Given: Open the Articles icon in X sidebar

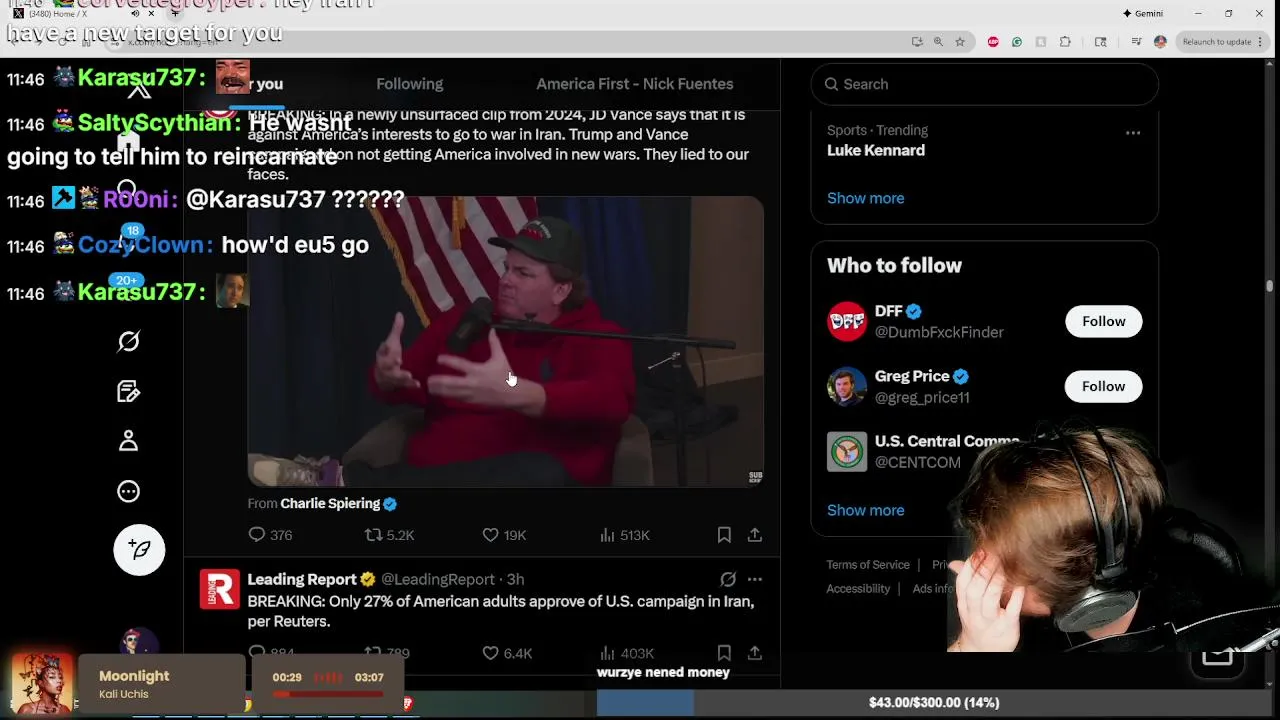Looking at the screenshot, I should tap(128, 391).
